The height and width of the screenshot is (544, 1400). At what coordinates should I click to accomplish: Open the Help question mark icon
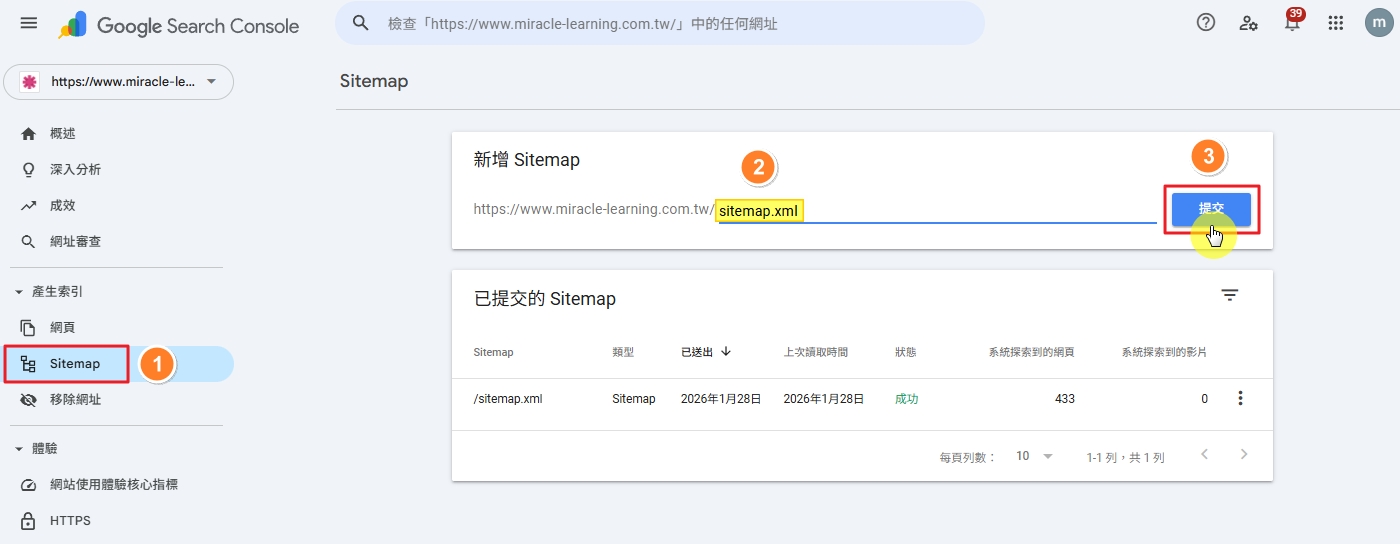click(x=1206, y=23)
